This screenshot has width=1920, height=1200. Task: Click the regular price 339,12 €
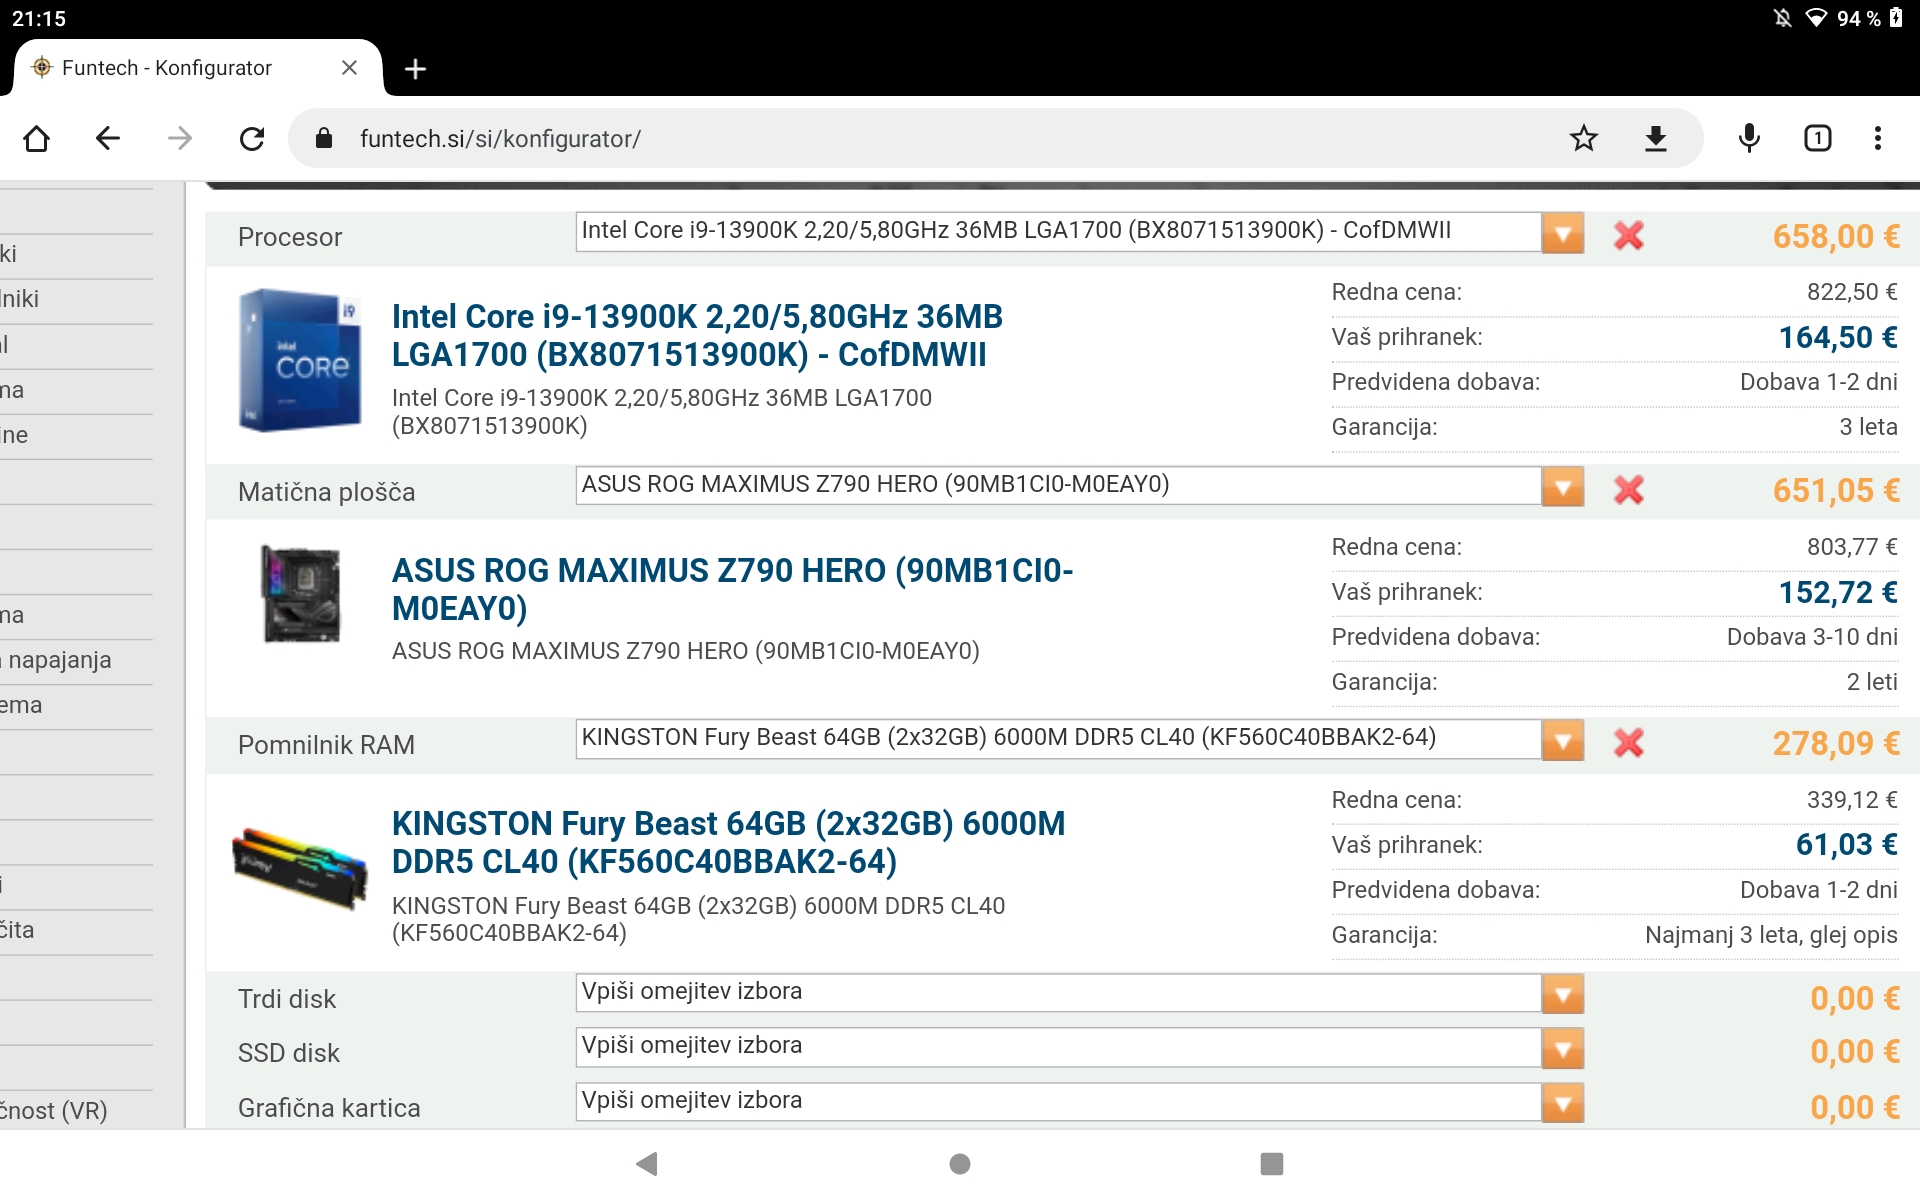click(1852, 800)
